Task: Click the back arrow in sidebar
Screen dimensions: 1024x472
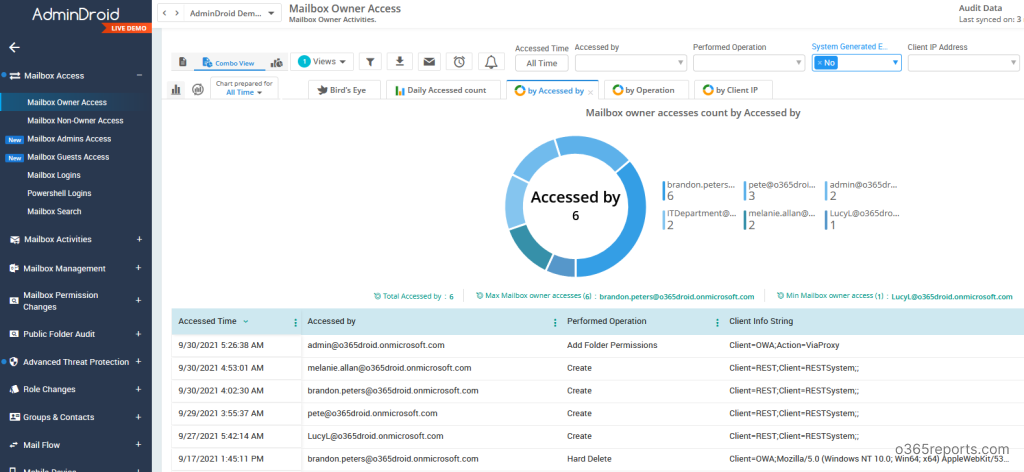Action: (14, 48)
